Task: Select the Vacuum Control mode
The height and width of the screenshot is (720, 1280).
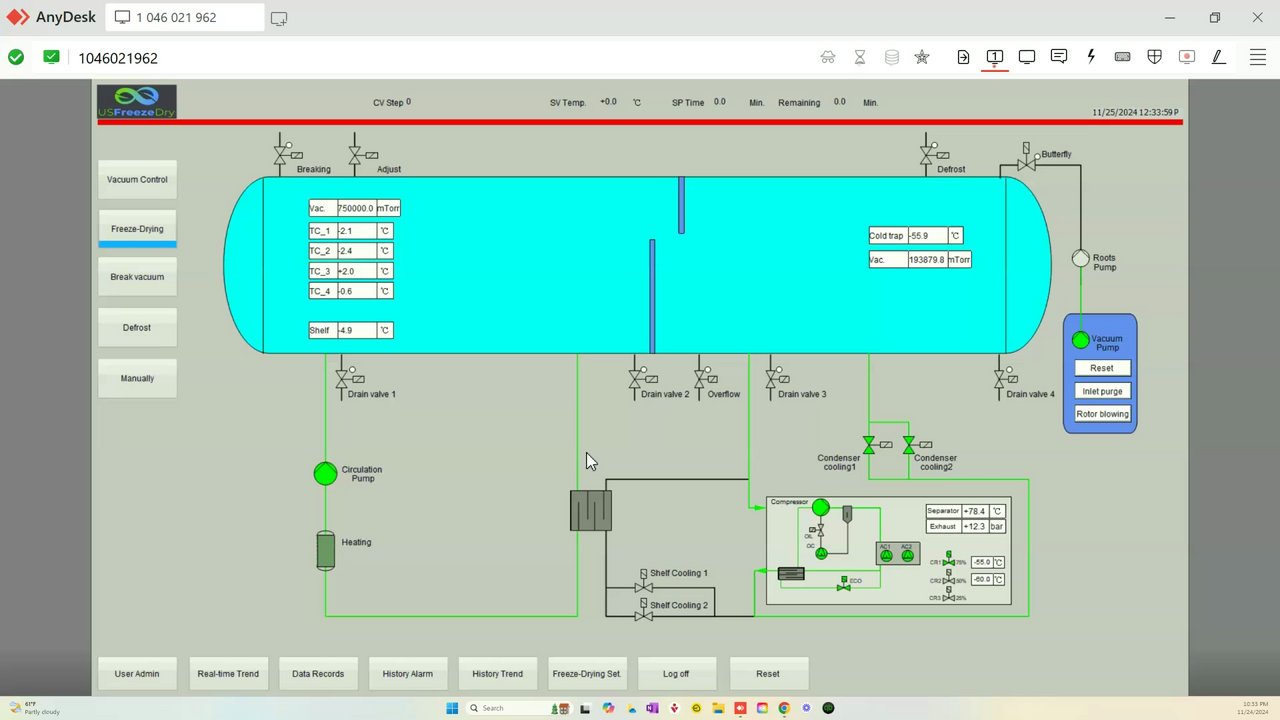Action: [137, 180]
